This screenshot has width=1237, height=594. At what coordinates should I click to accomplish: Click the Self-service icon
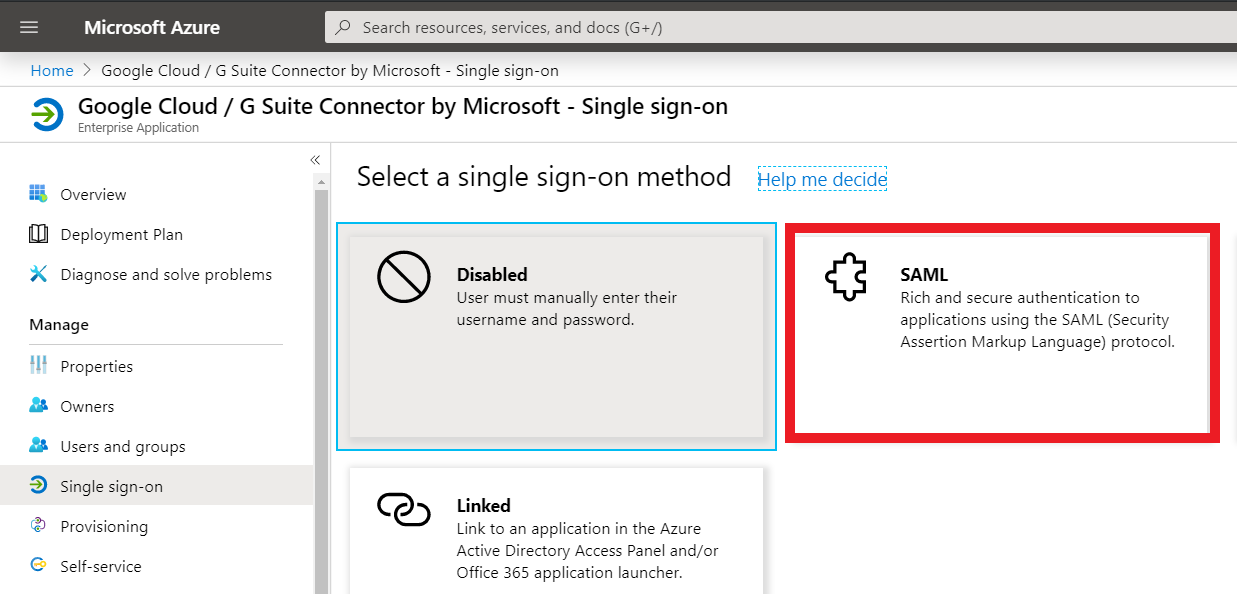click(x=39, y=566)
